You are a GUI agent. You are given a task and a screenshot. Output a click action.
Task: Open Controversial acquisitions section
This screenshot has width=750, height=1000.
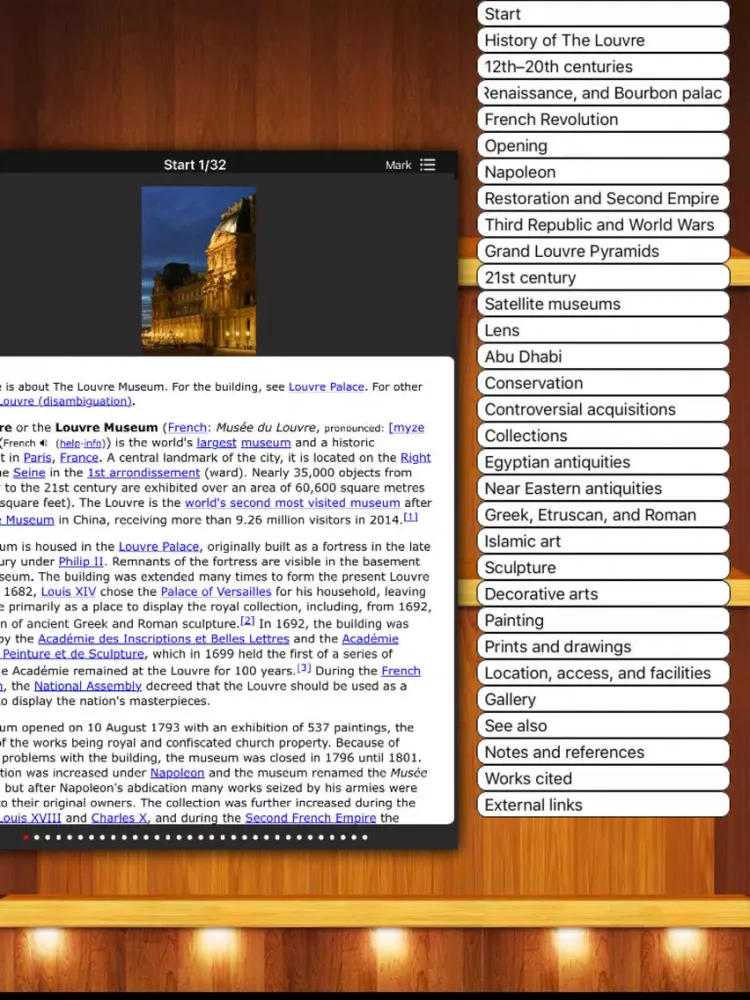tap(603, 409)
